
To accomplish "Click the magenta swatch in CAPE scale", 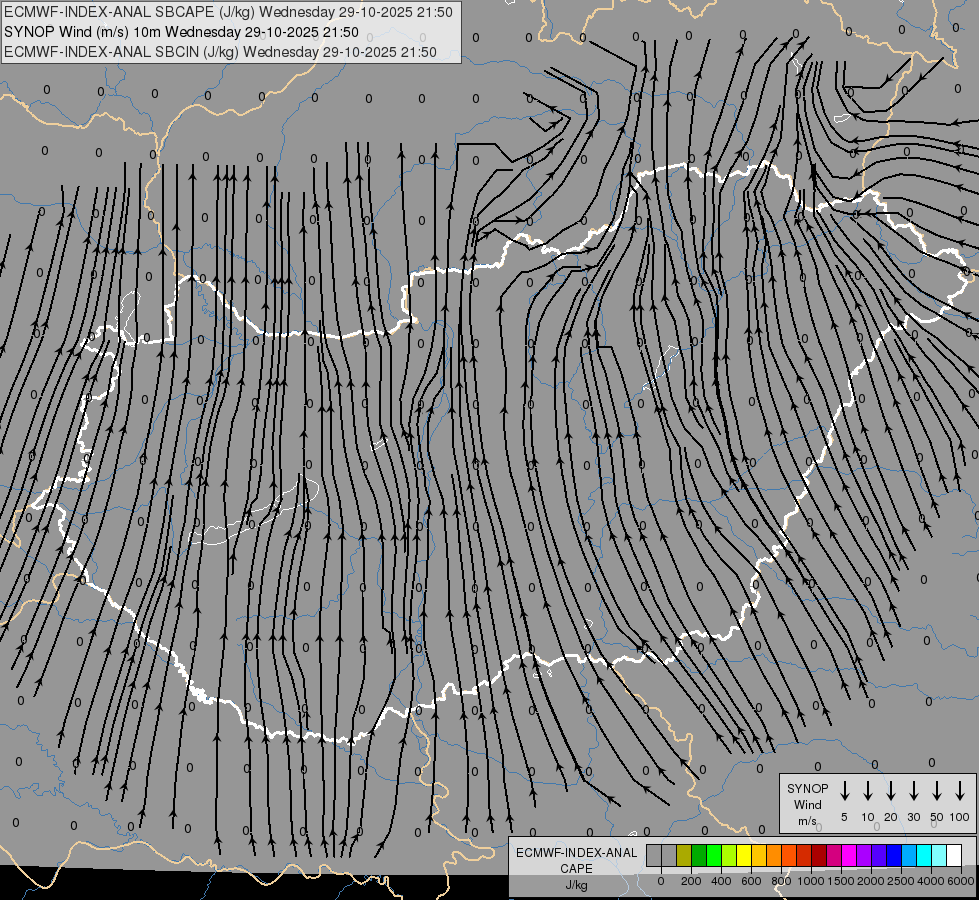I will [849, 855].
